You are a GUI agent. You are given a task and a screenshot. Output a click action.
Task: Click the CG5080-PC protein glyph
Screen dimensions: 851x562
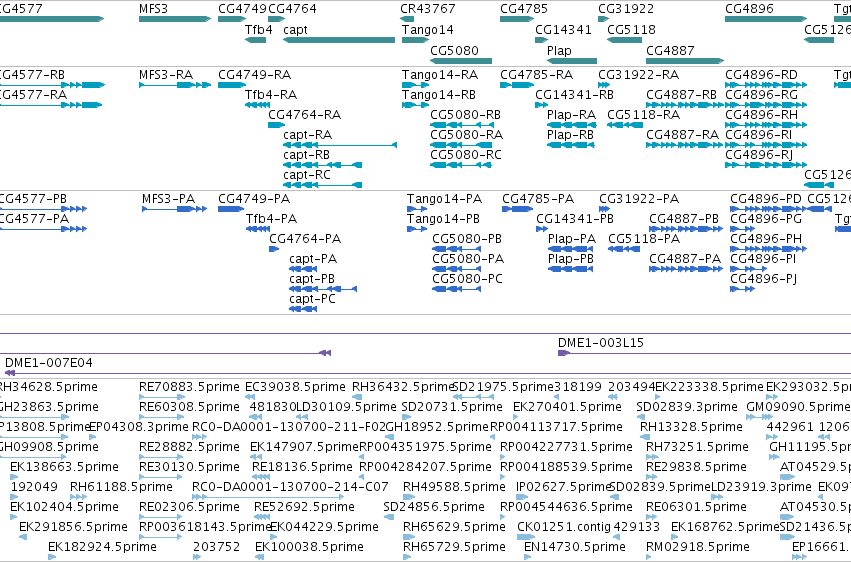tap(456, 289)
